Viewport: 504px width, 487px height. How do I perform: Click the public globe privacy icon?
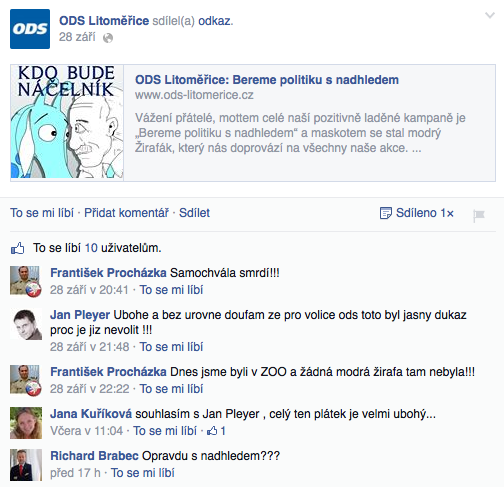pyautogui.click(x=108, y=38)
